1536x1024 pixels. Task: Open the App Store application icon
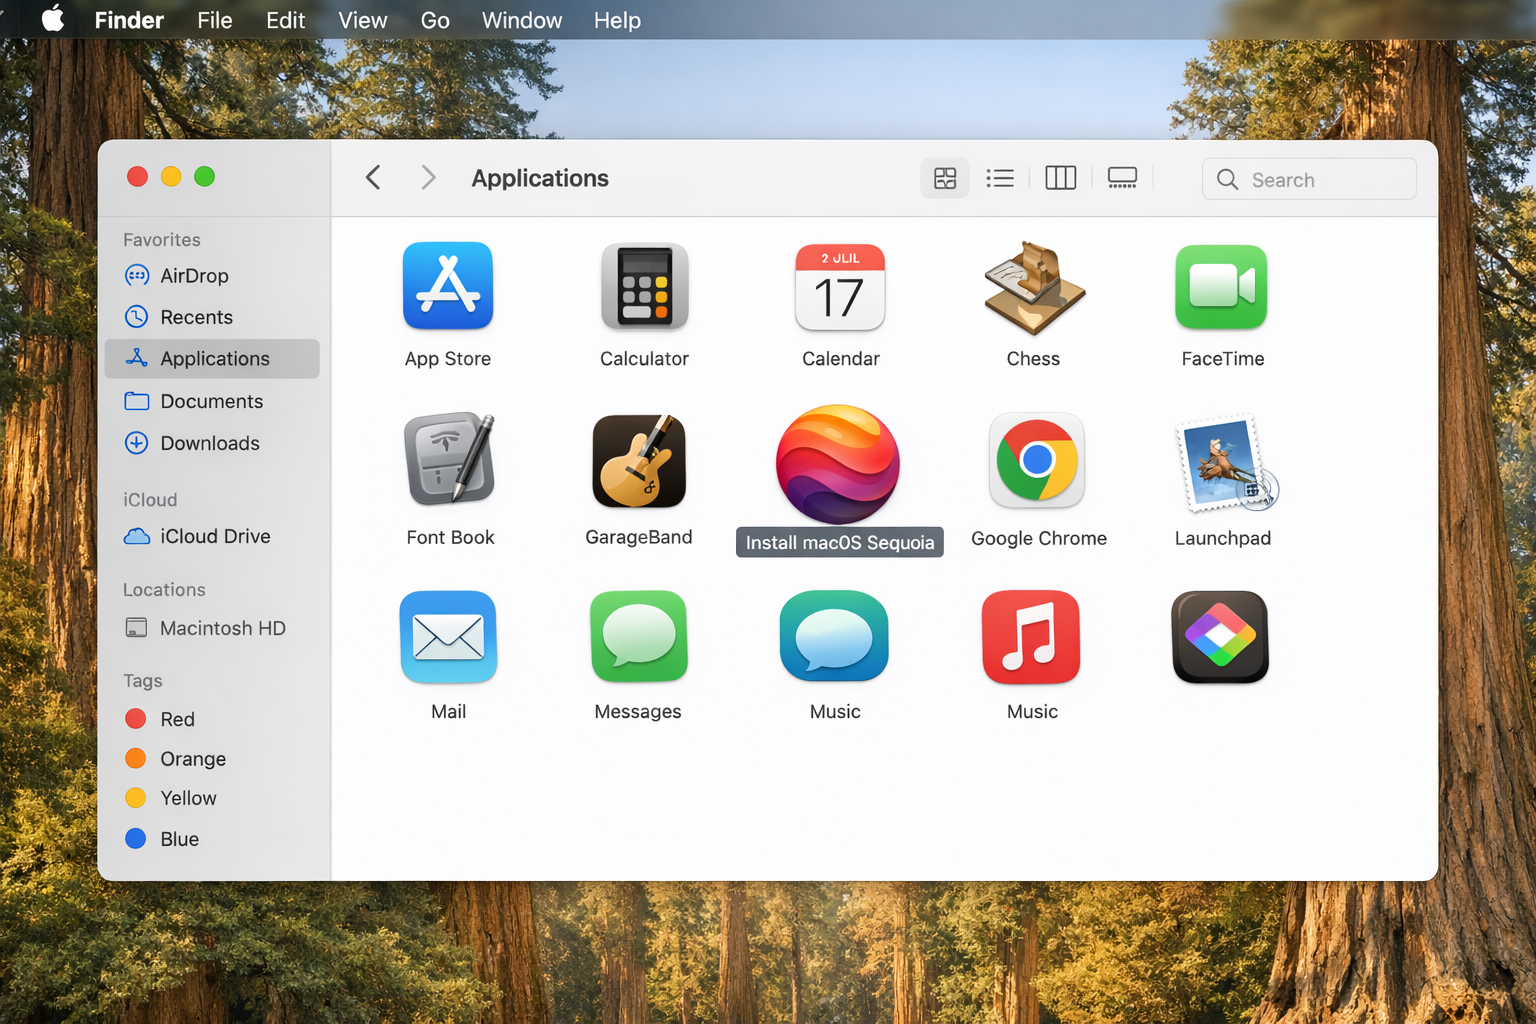click(448, 286)
